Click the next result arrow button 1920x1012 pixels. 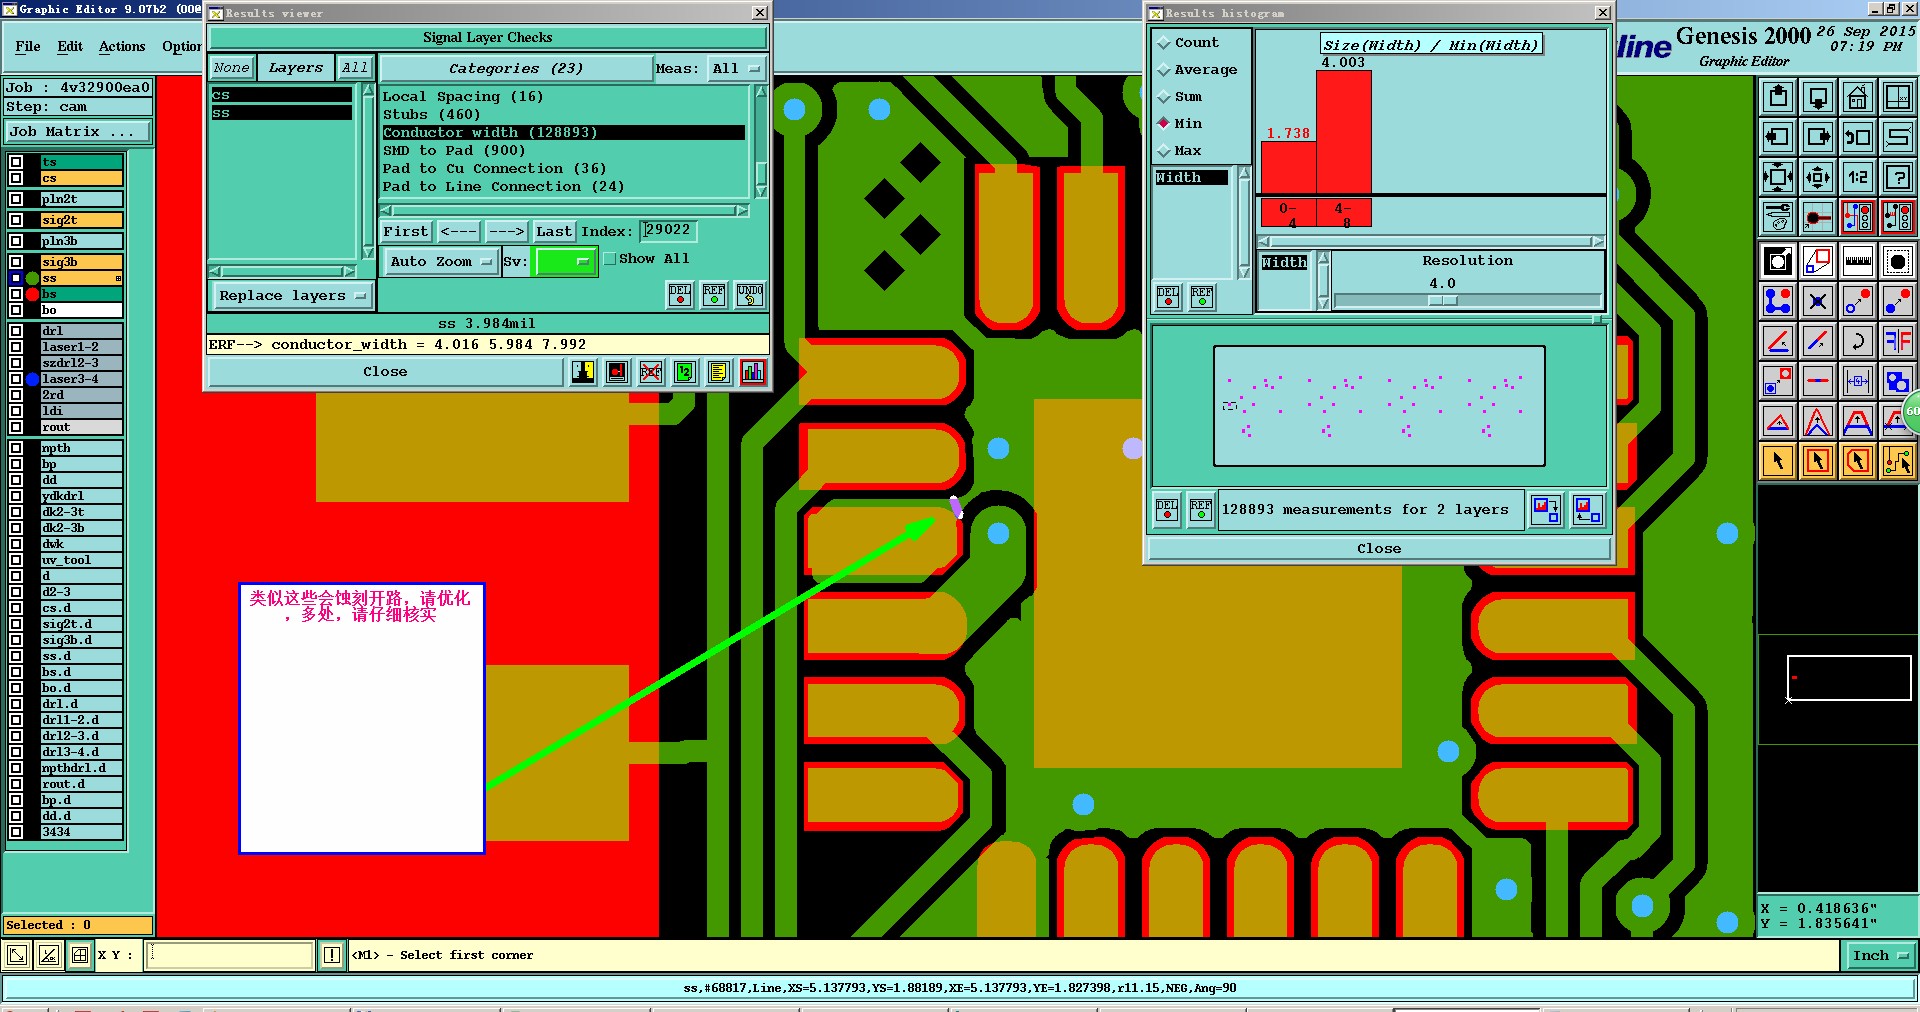[506, 232]
